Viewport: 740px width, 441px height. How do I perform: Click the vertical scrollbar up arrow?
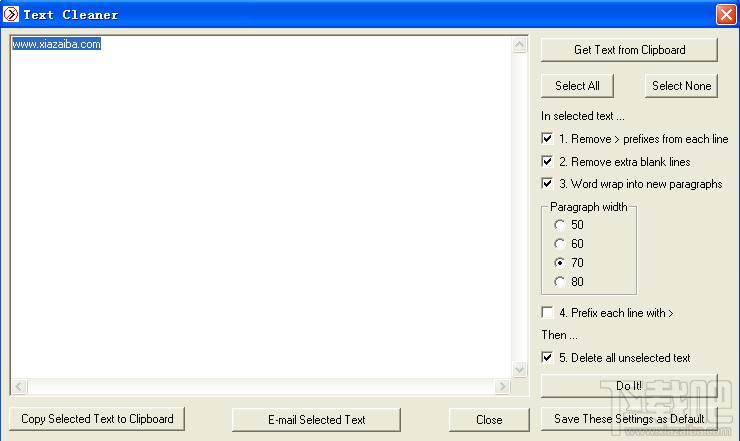(520, 45)
